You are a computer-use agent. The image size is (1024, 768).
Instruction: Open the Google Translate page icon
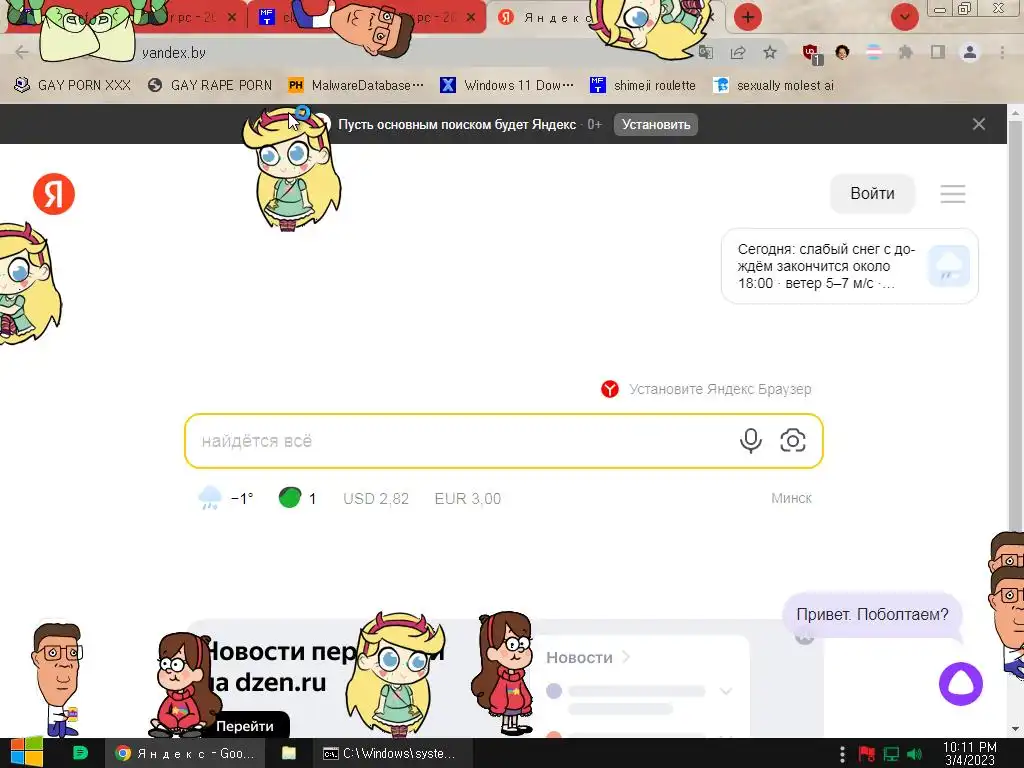point(706,52)
